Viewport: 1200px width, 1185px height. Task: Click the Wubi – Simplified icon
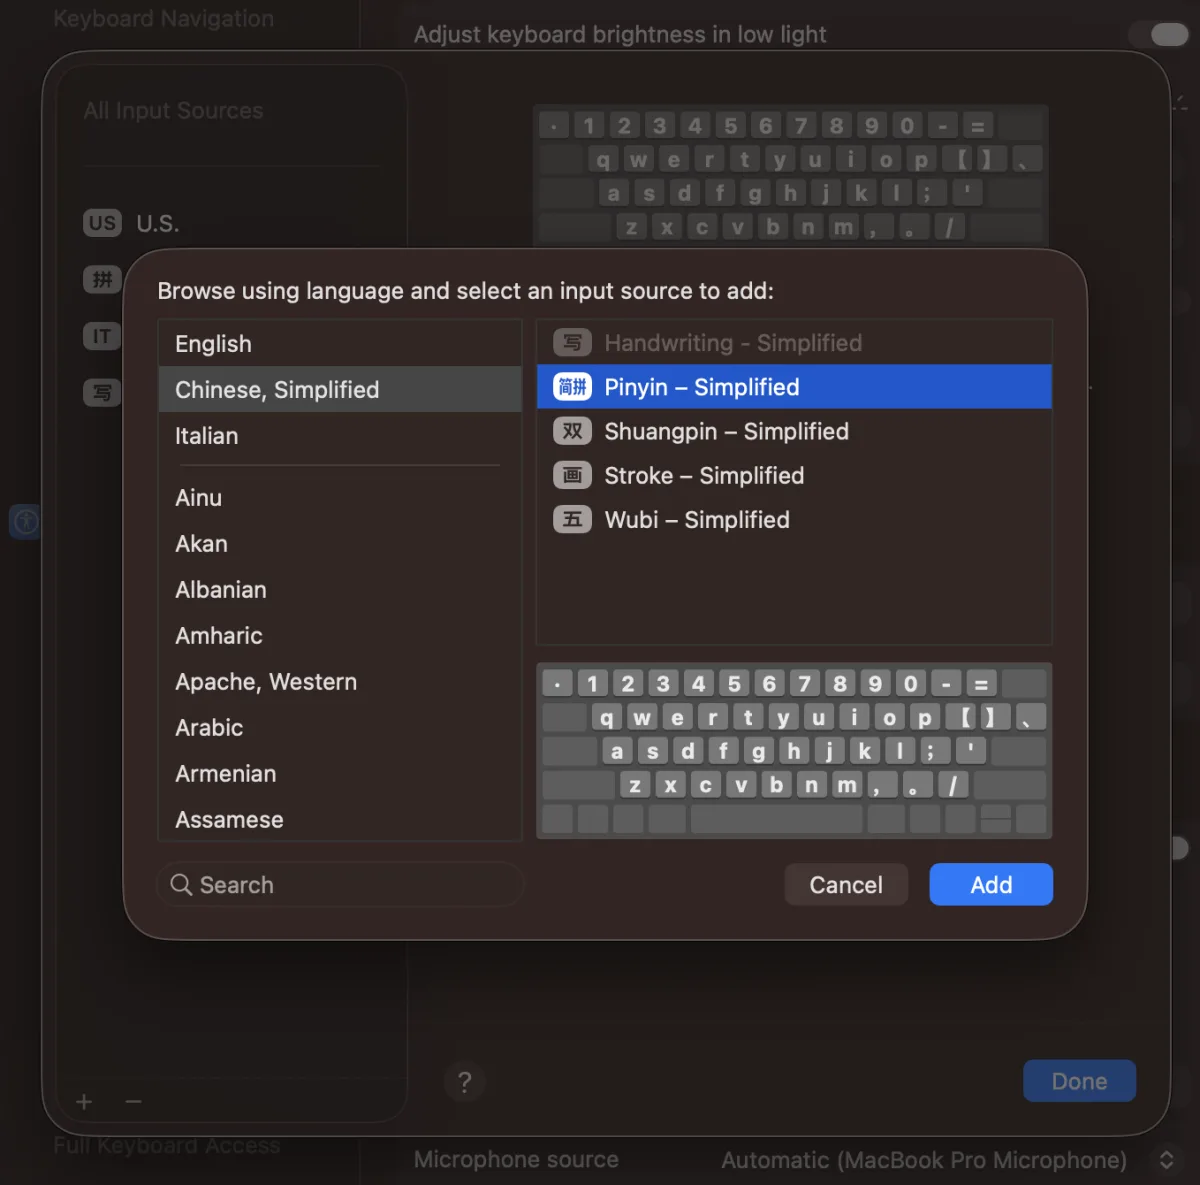pyautogui.click(x=572, y=519)
